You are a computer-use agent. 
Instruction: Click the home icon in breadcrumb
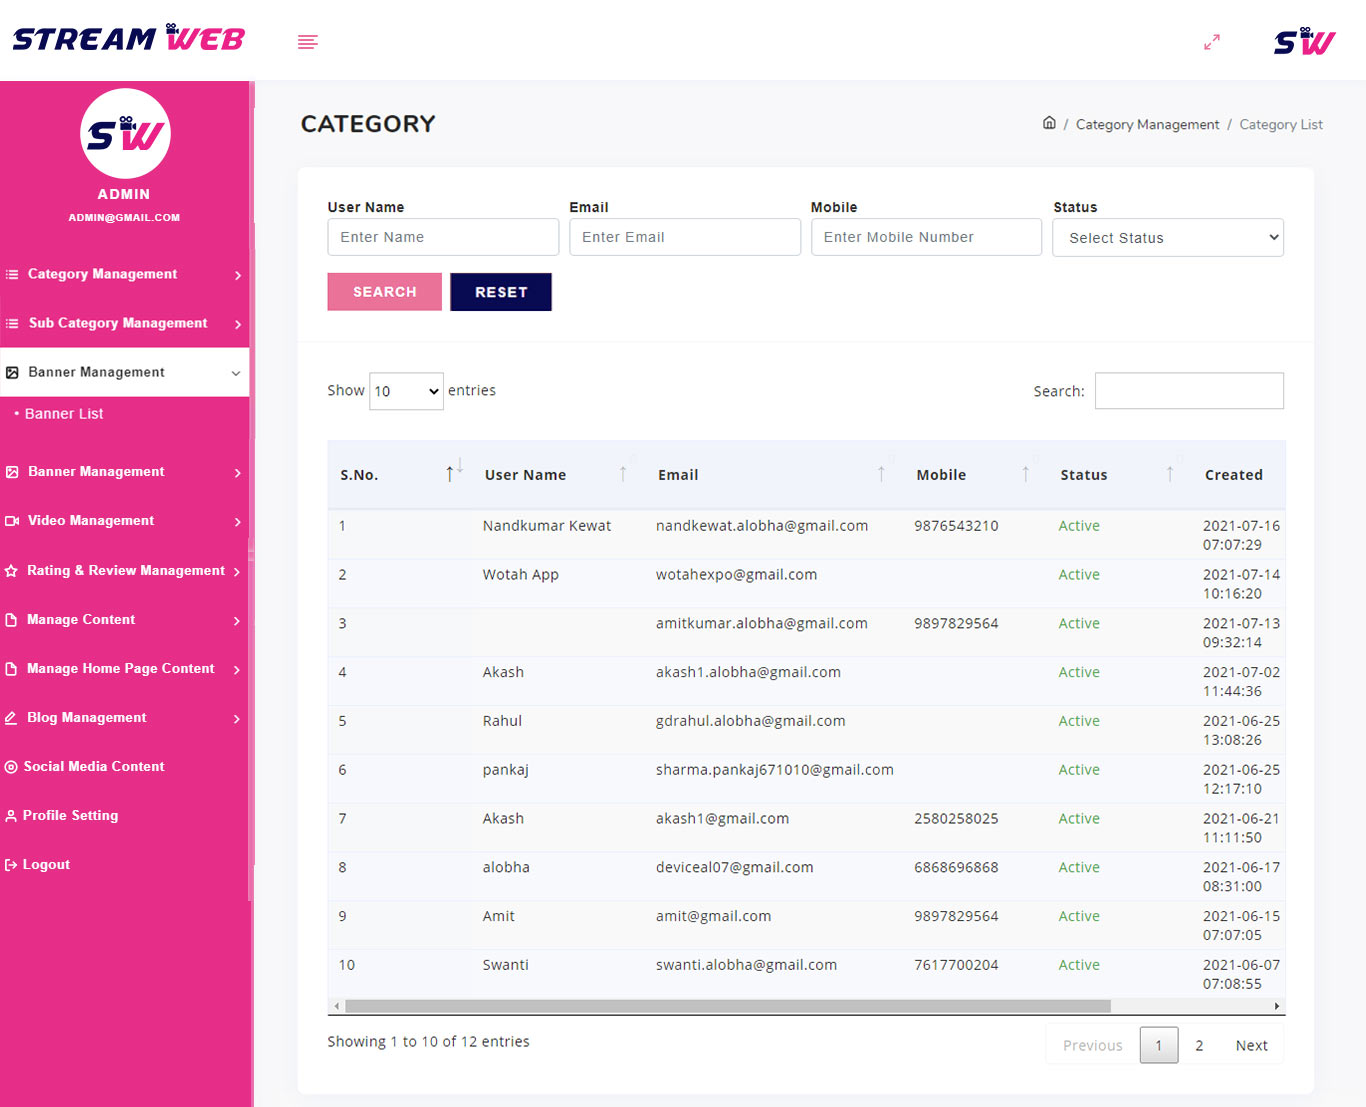pyautogui.click(x=1049, y=123)
